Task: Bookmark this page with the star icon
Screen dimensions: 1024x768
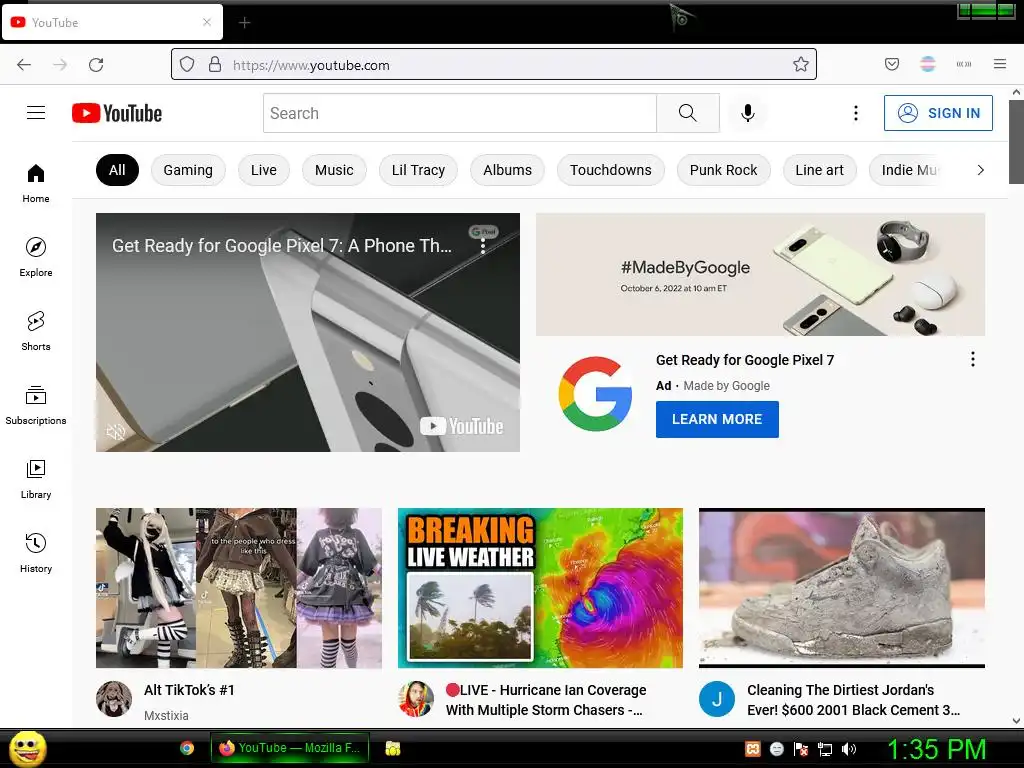Action: pyautogui.click(x=801, y=64)
